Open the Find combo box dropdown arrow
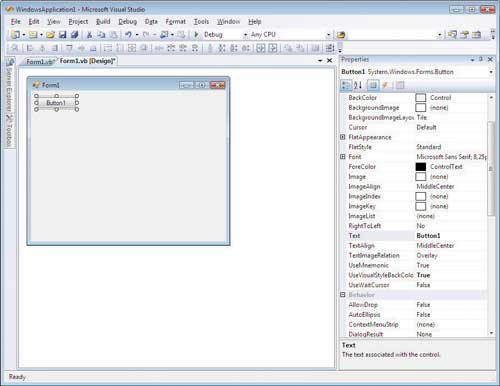The width and height of the screenshot is (500, 386). [x=439, y=35]
